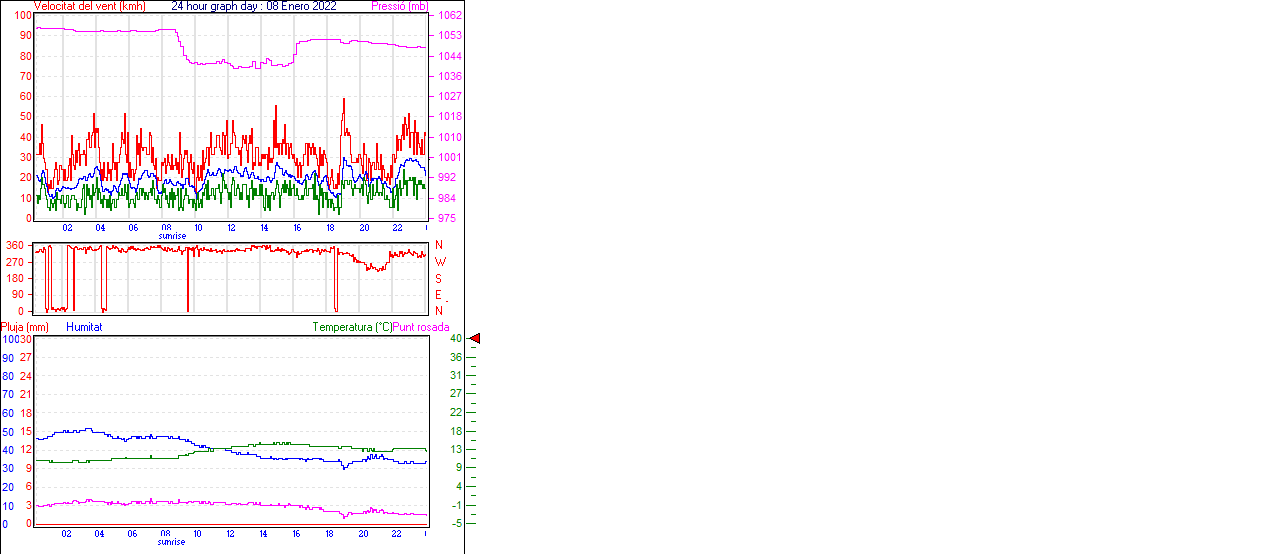This screenshot has height=554, width=1280.
Task: Click the 1062 pressure axis value
Action: 449,16
